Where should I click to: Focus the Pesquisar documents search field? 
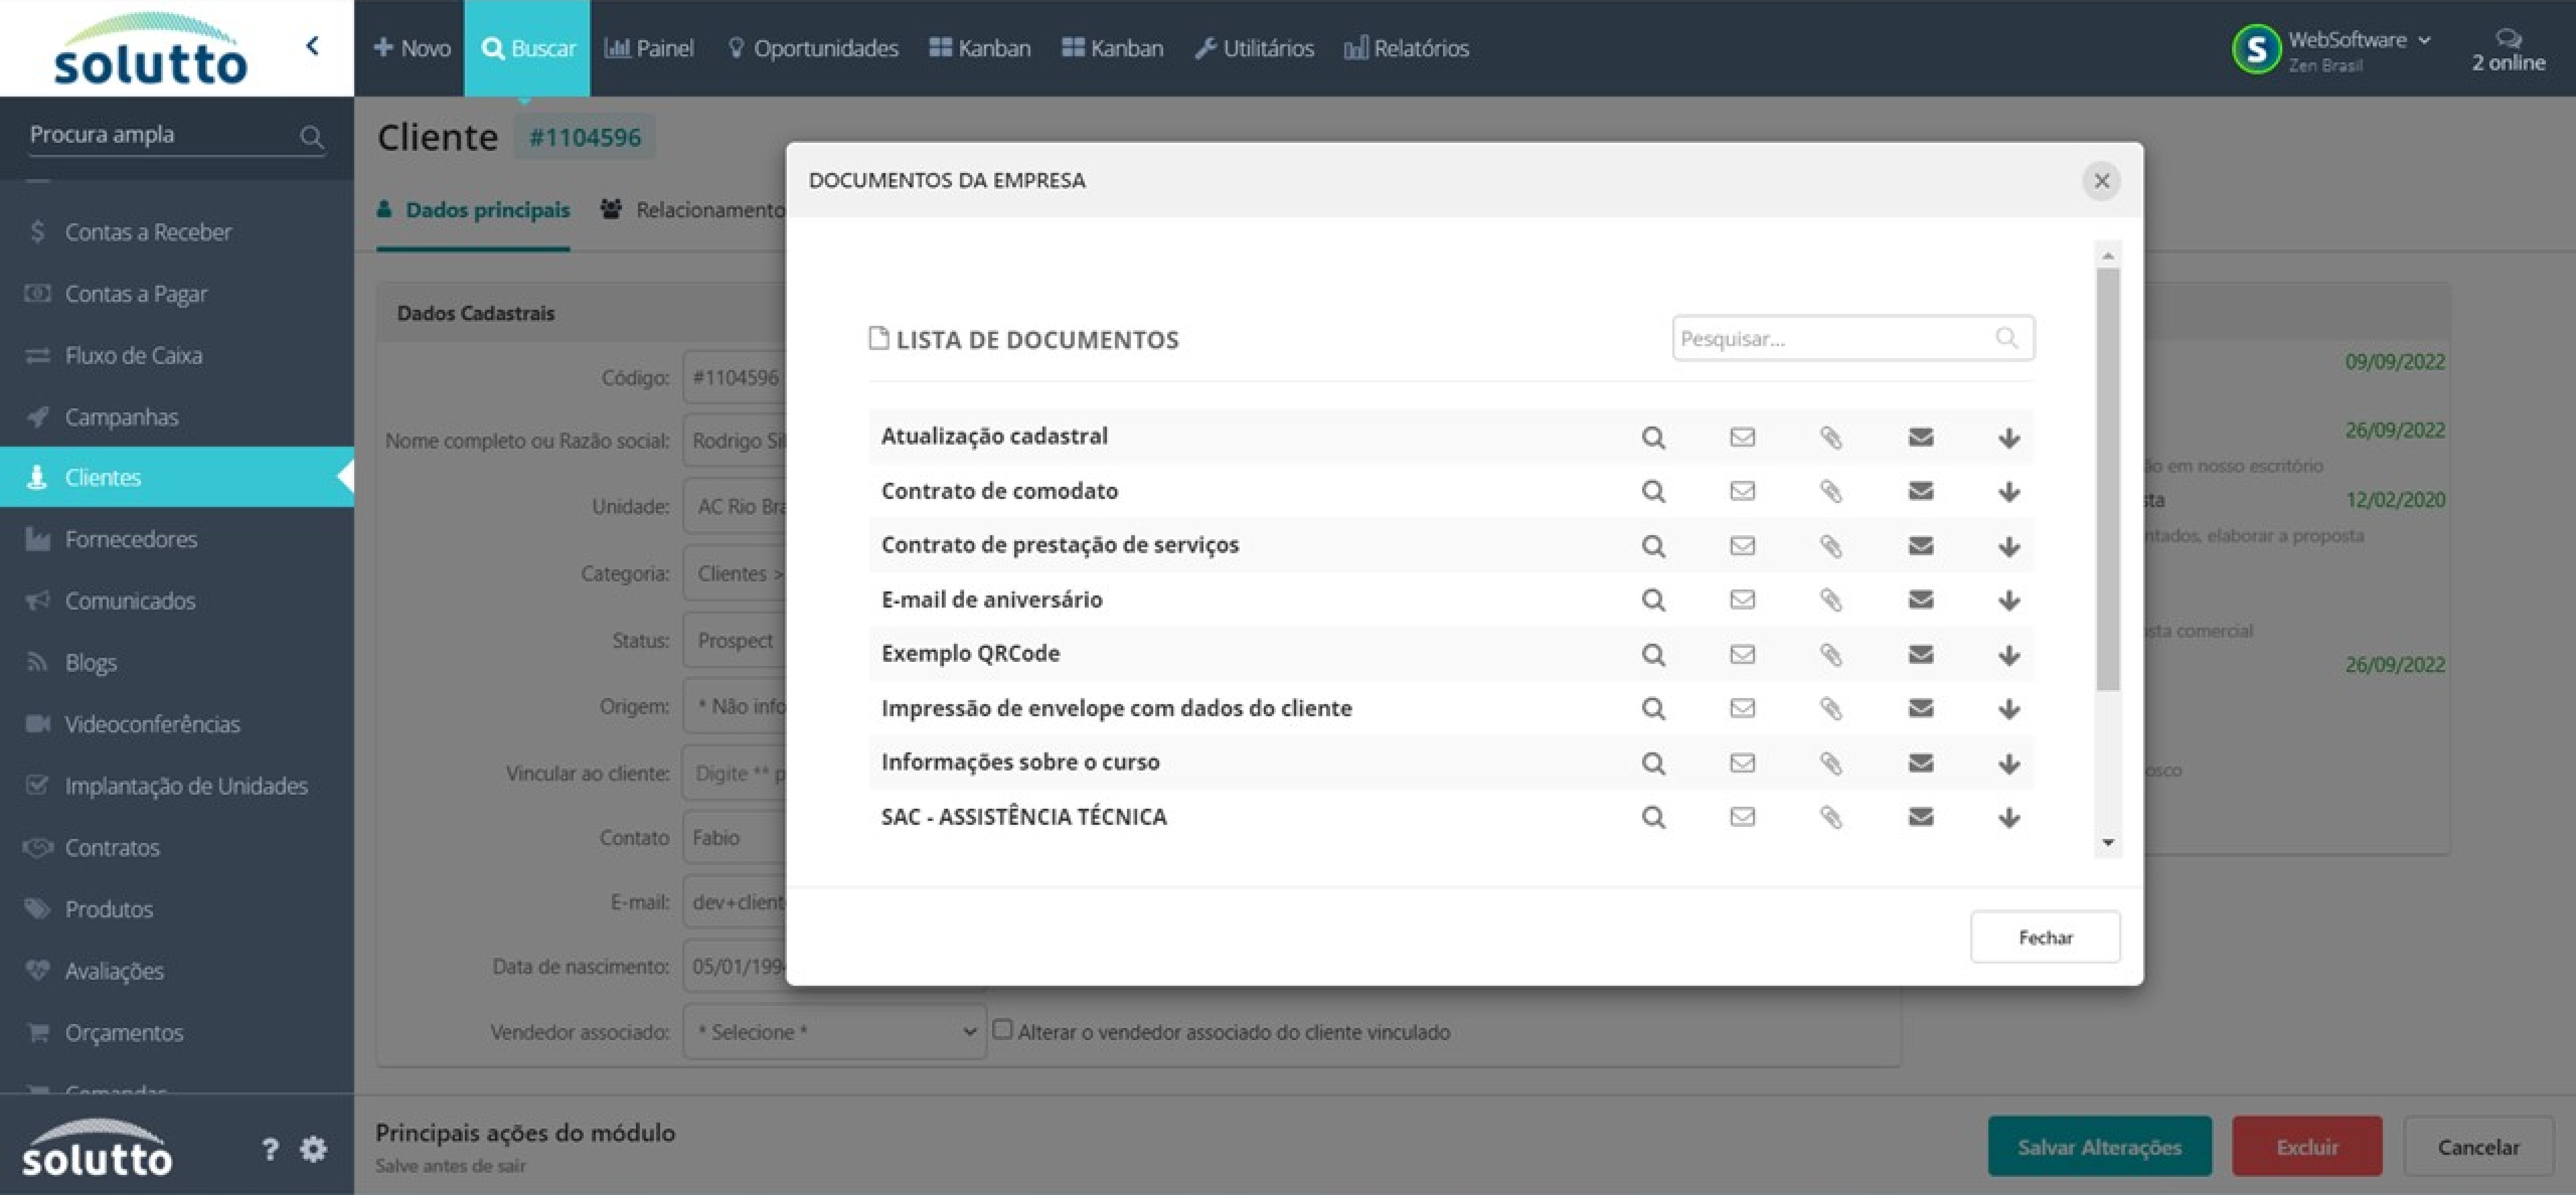coord(1852,339)
